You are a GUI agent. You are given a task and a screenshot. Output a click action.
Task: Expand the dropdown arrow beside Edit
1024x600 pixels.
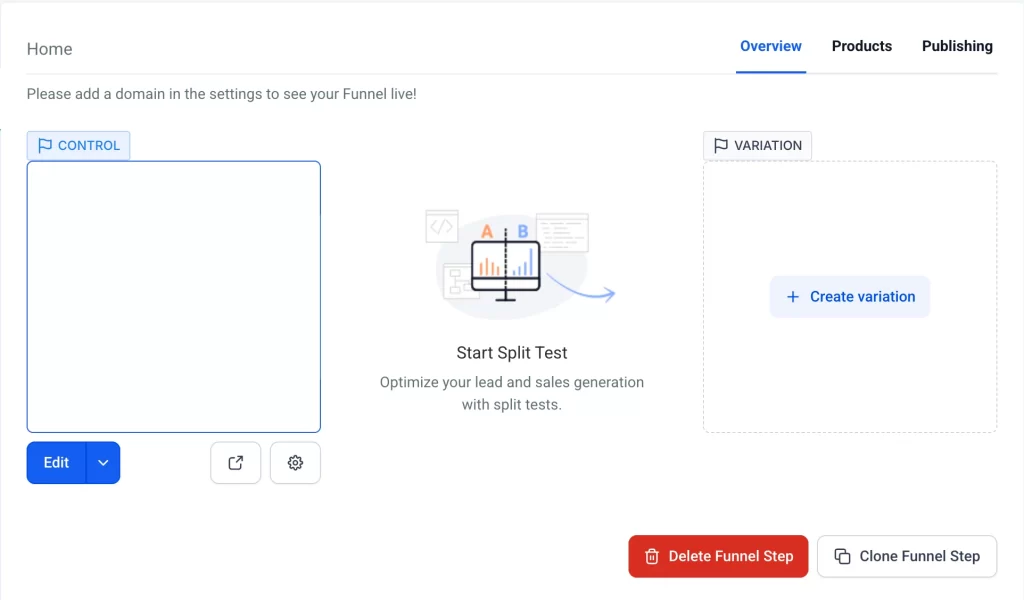pyautogui.click(x=103, y=463)
